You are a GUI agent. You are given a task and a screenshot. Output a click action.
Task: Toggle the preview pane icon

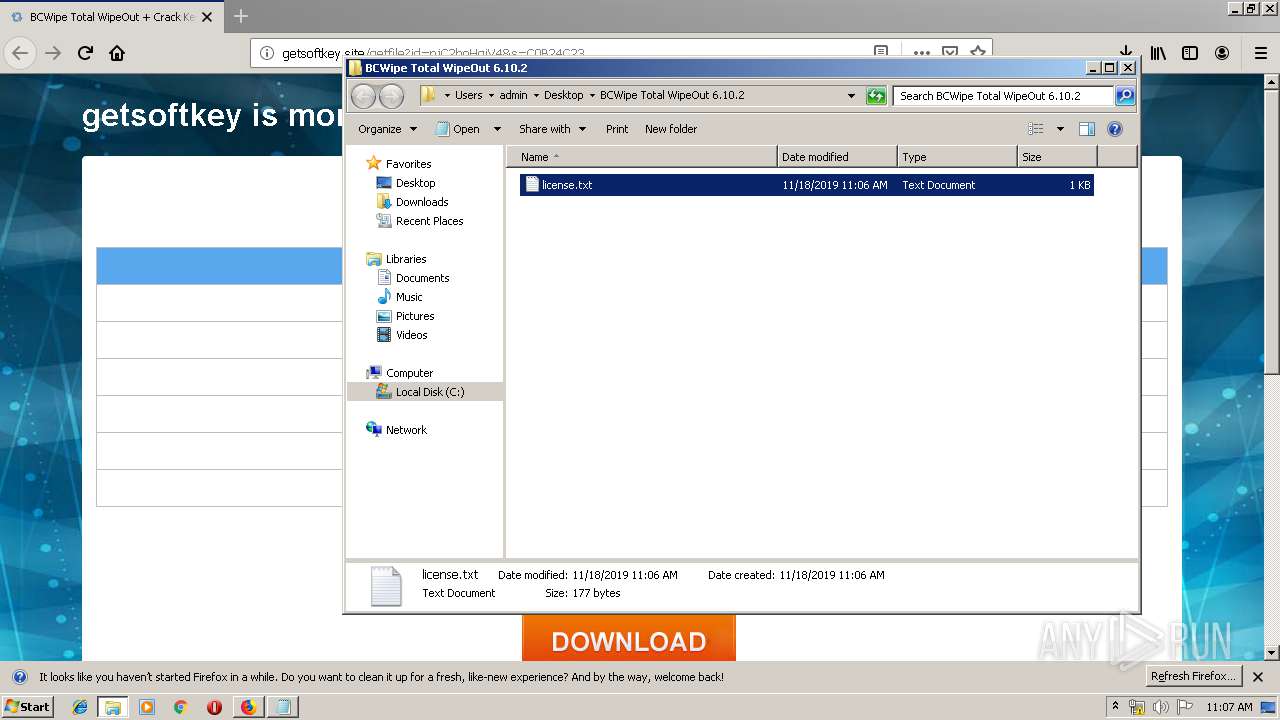click(x=1087, y=129)
